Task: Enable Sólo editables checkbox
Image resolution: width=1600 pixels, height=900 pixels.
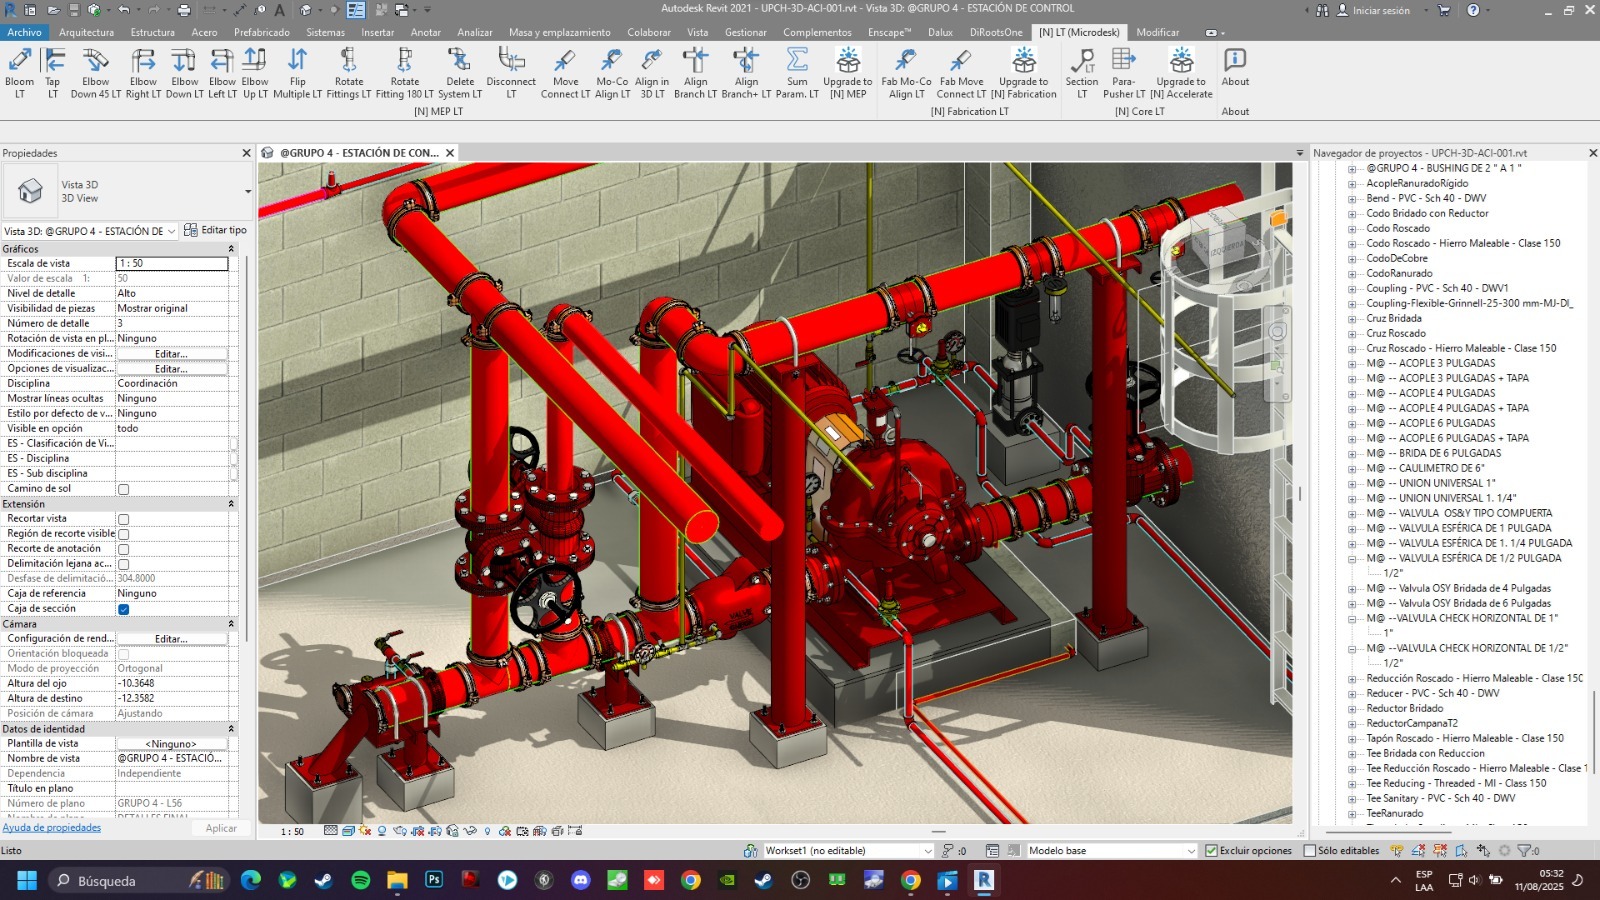Action: pyautogui.click(x=1310, y=851)
